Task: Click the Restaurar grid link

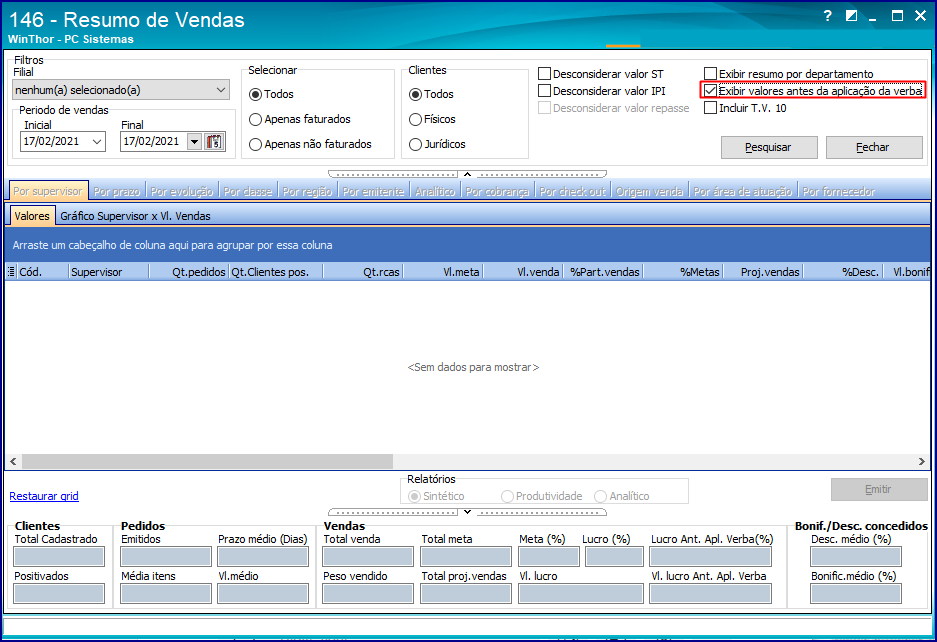Action: 44,496
